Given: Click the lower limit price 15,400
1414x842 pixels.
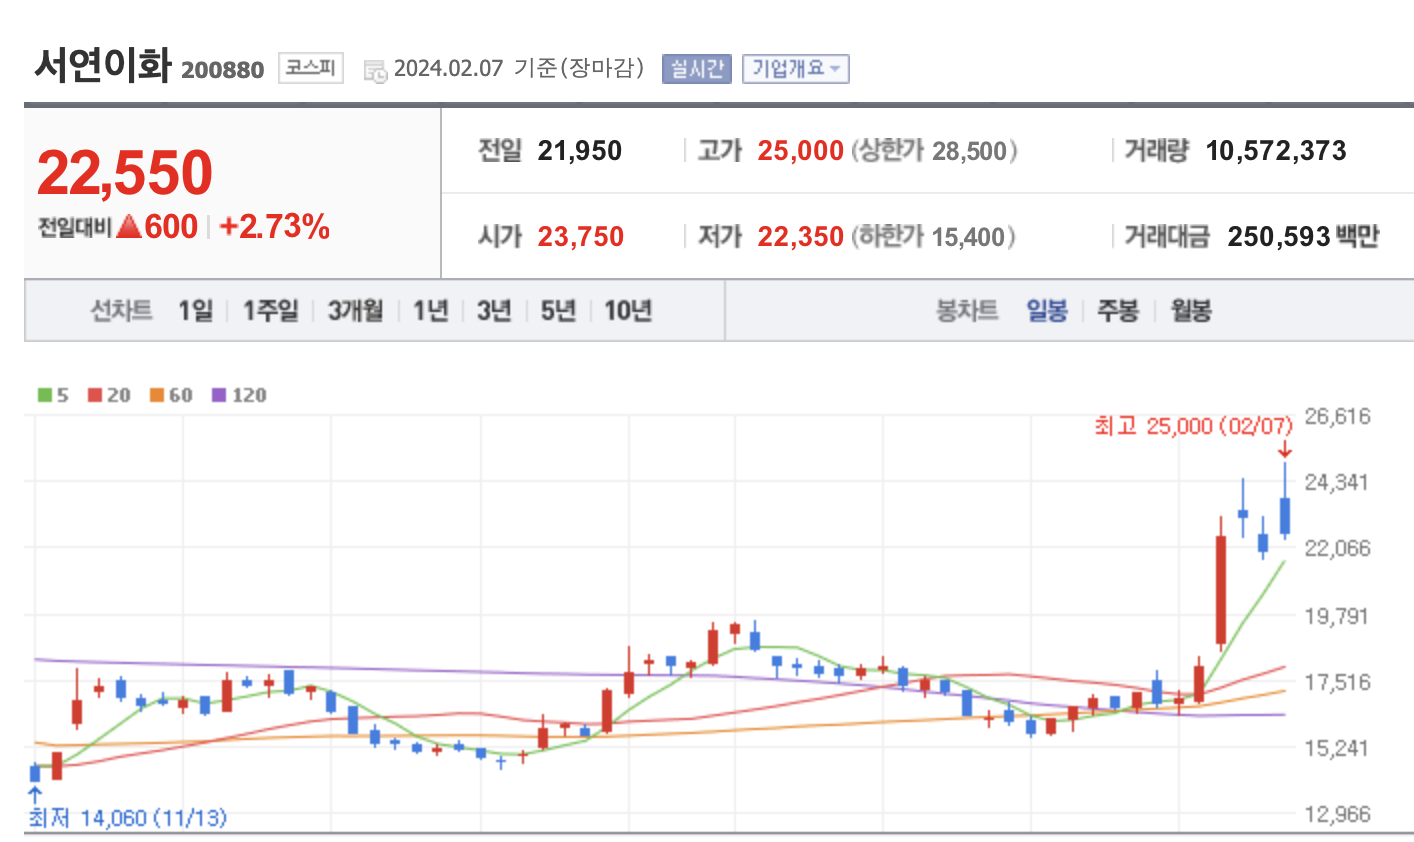Looking at the screenshot, I should 968,237.
